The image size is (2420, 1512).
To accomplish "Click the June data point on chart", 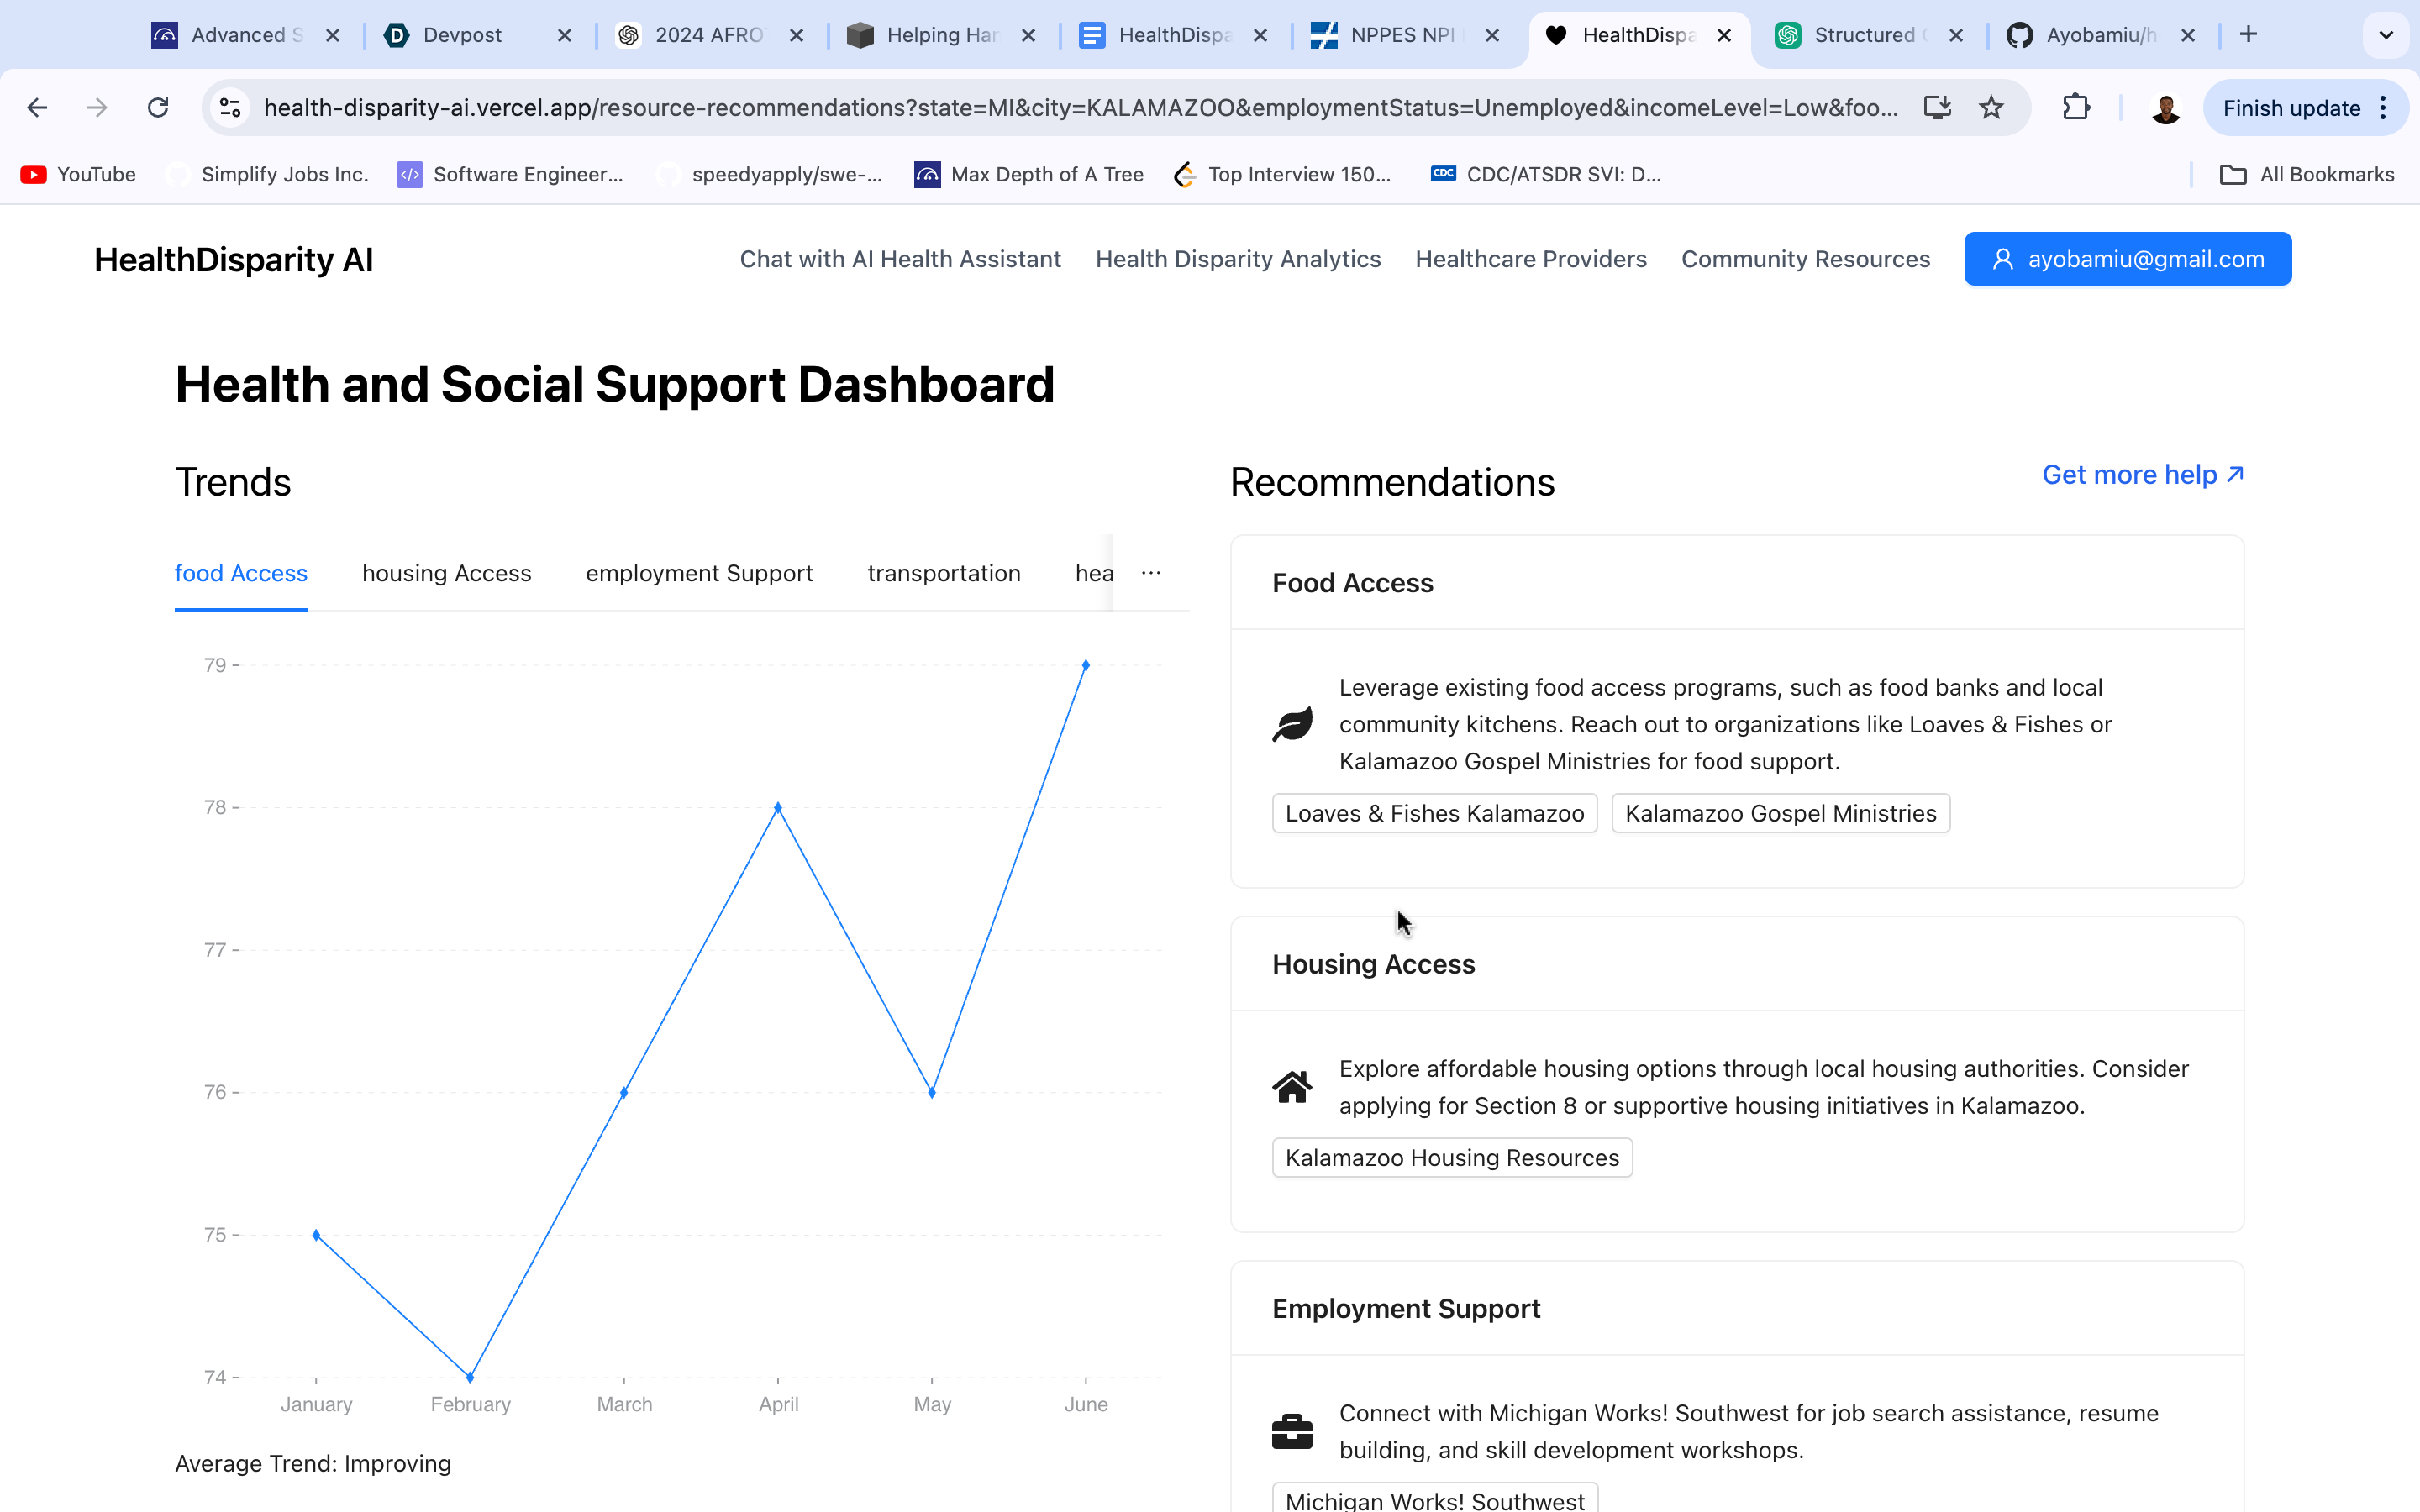I will point(1086,665).
